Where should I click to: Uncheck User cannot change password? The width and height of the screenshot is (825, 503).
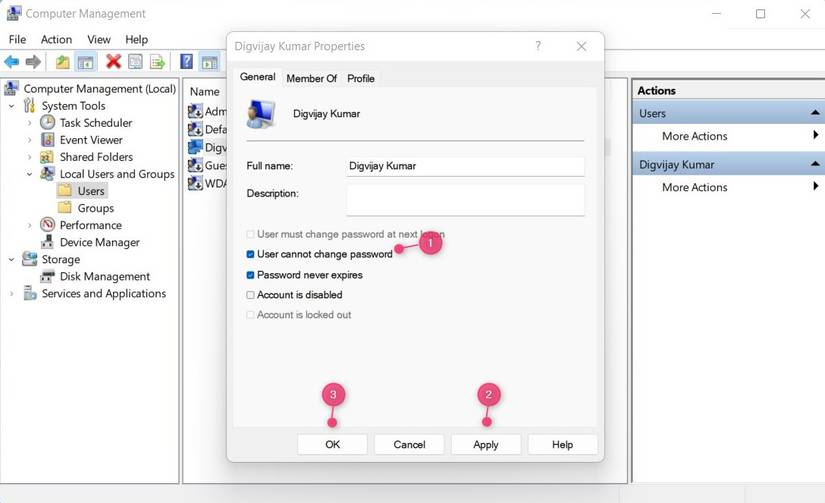(x=250, y=254)
